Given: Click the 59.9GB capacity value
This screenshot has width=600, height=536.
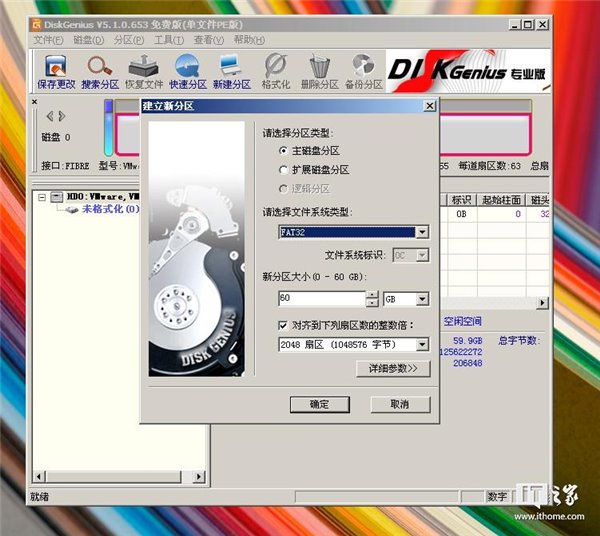Looking at the screenshot, I should (468, 341).
